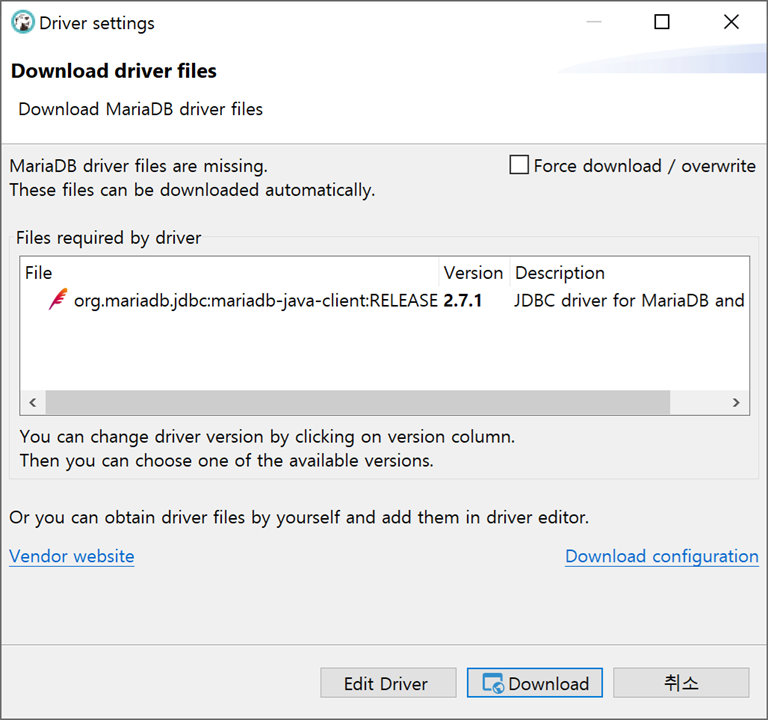Viewport: 768px width, 720px height.
Task: Click the 취소 cancel button
Action: [x=681, y=683]
